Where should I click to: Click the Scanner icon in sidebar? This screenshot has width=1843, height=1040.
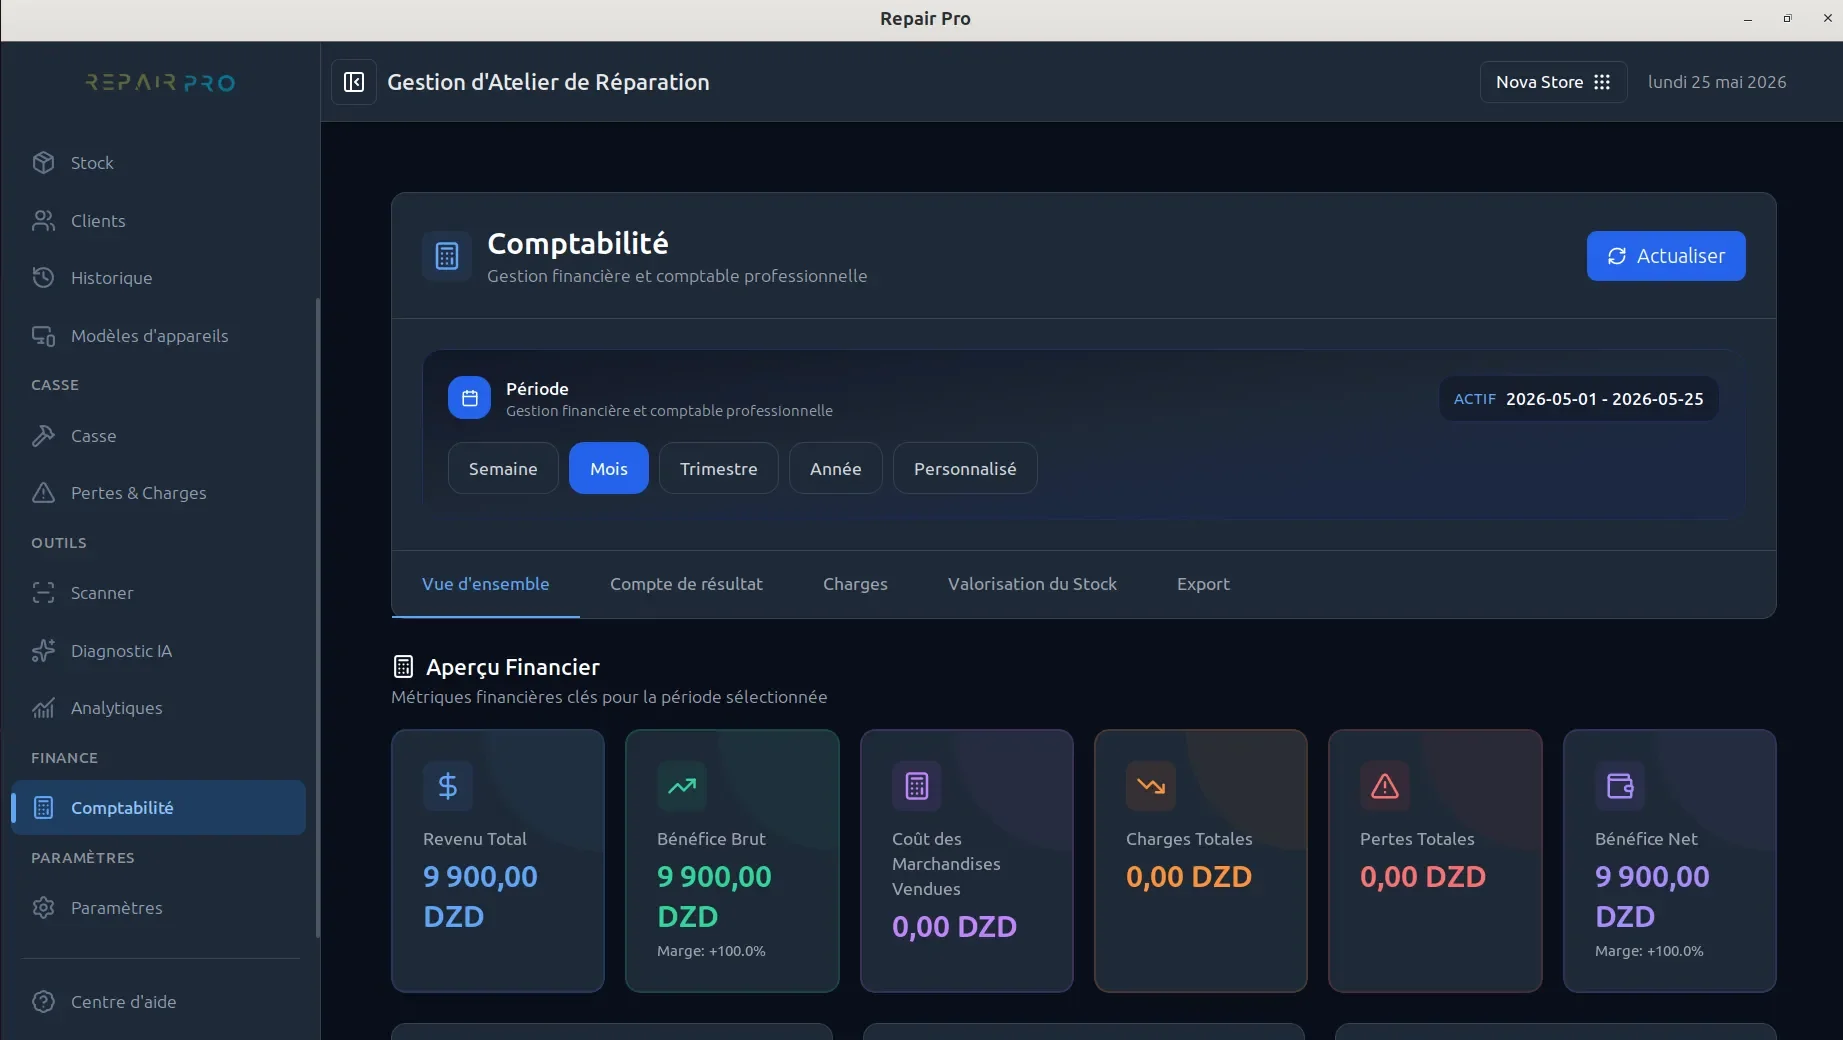pos(43,592)
